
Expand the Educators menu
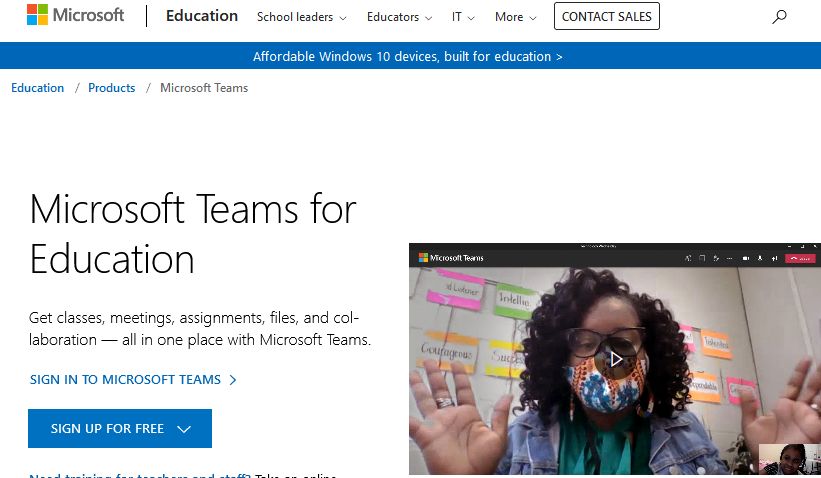(400, 17)
